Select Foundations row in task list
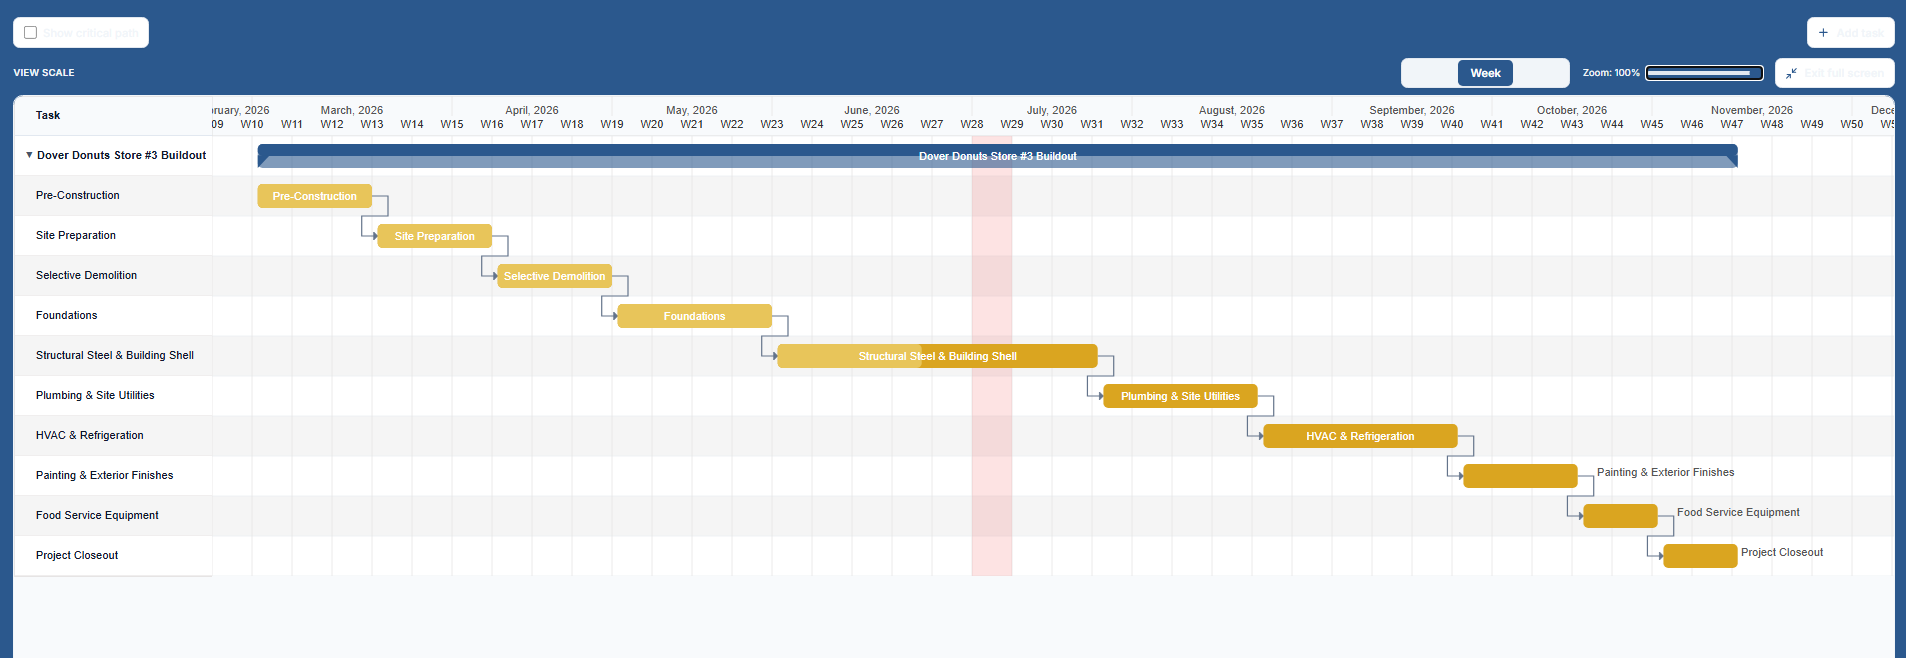Image resolution: width=1906 pixels, height=658 pixels. pos(113,316)
